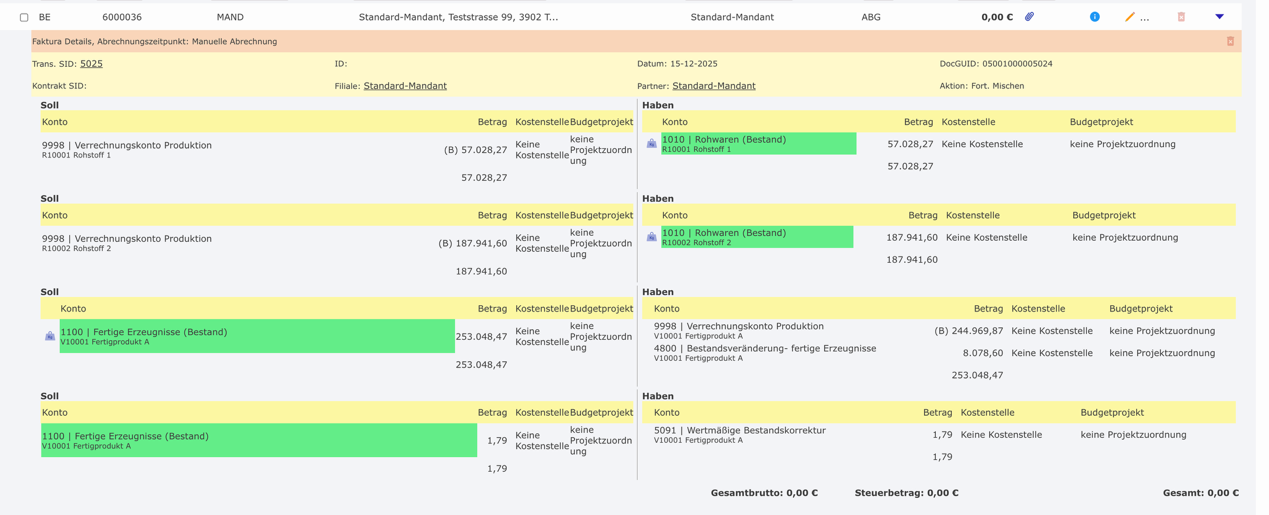Viewport: 1269px width, 515px height.
Task: Click the 5091 Wertmäßige Bestandskorrektur account
Action: point(739,431)
